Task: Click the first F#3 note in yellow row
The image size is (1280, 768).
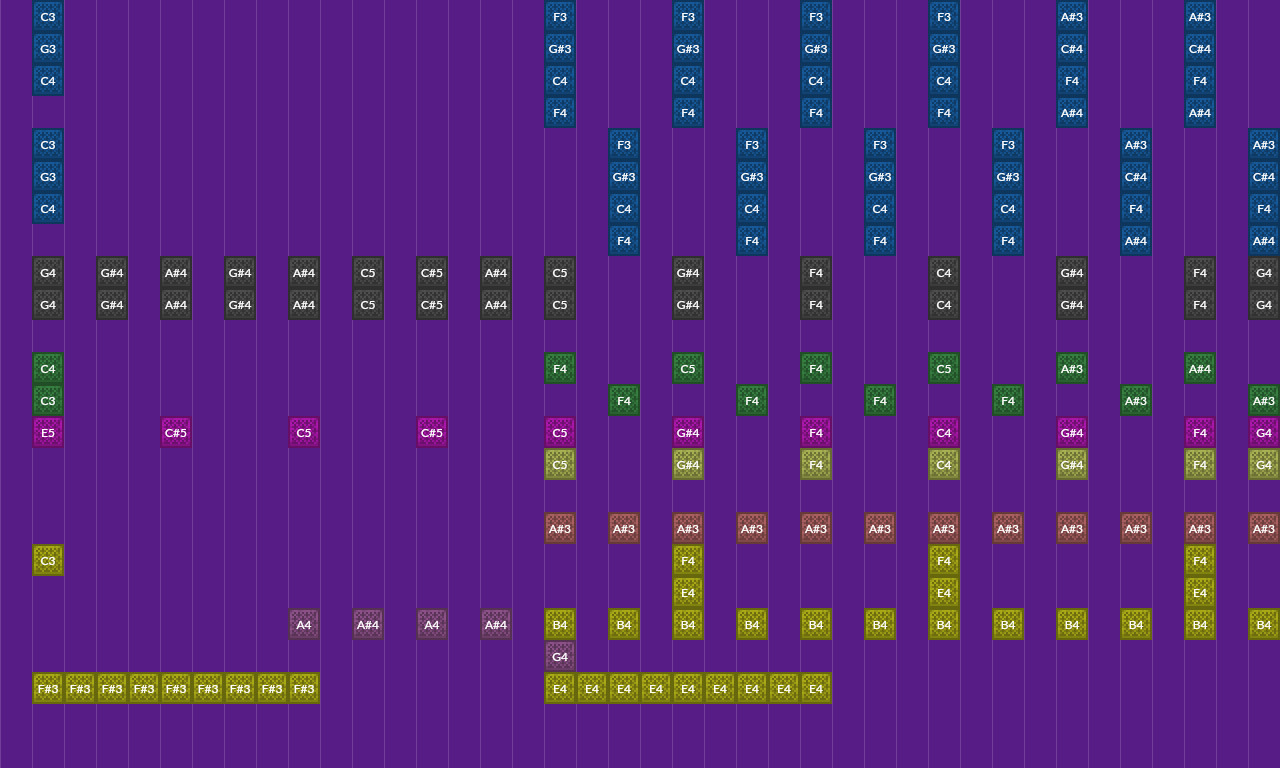Action: [x=48, y=689]
